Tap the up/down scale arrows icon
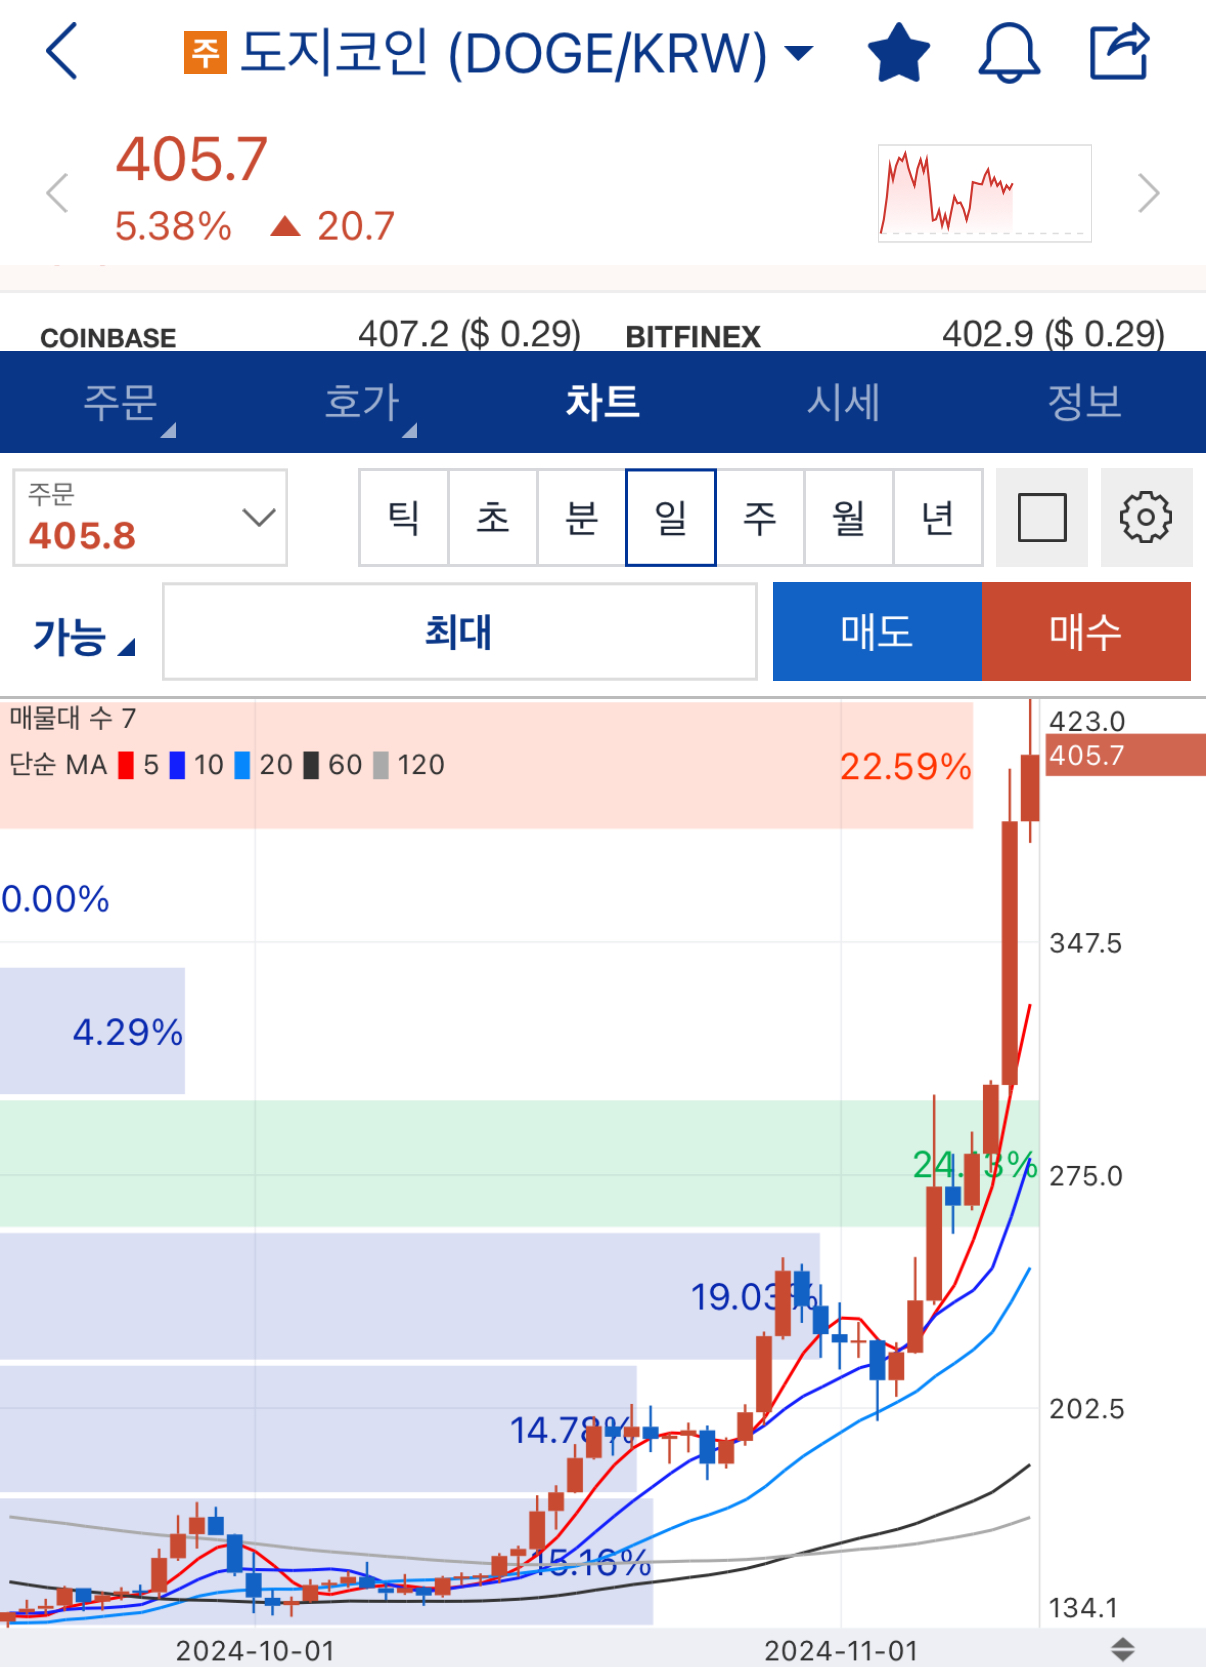This screenshot has width=1206, height=1667. [1123, 1649]
